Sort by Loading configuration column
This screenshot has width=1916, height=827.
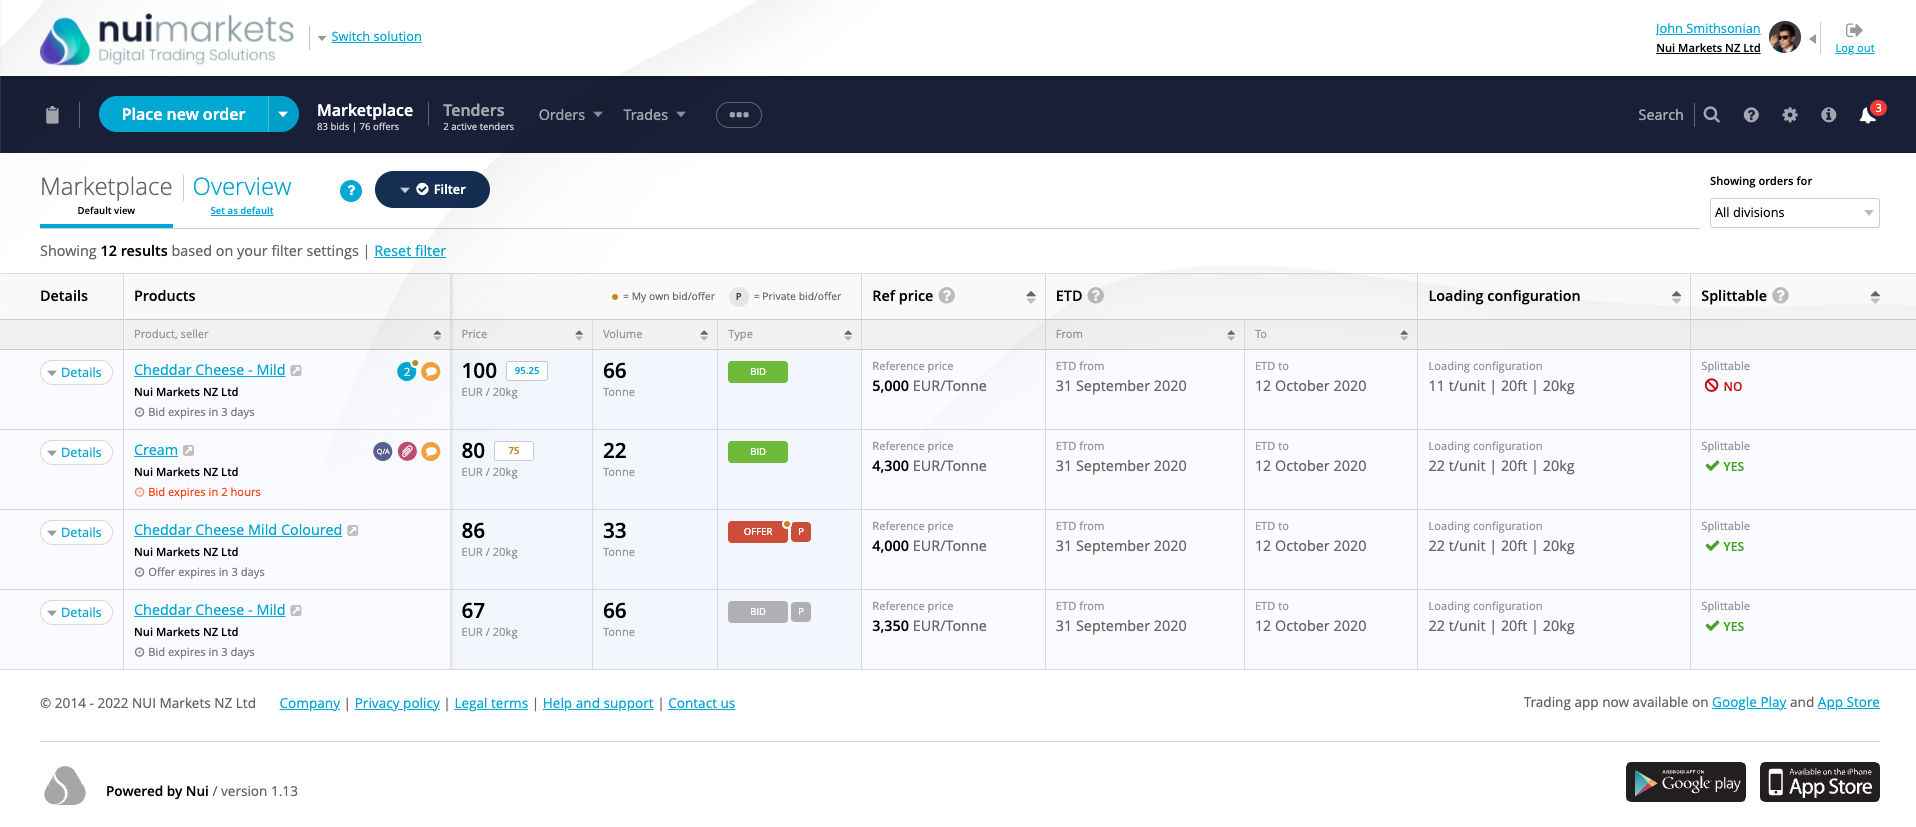coord(1677,297)
